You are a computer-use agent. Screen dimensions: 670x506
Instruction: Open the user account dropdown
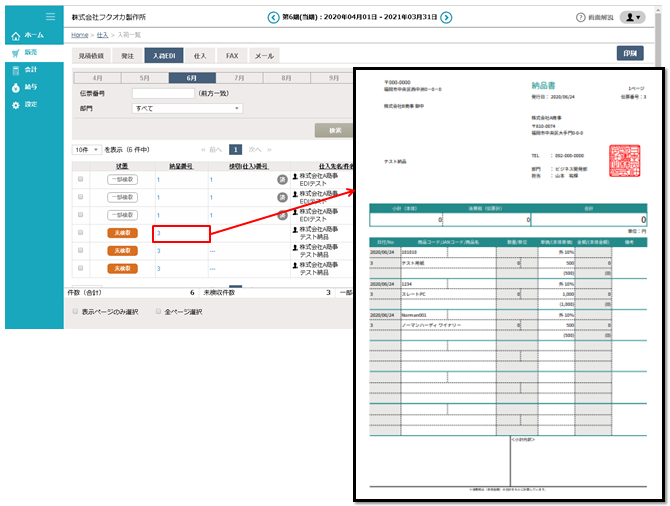point(632,18)
